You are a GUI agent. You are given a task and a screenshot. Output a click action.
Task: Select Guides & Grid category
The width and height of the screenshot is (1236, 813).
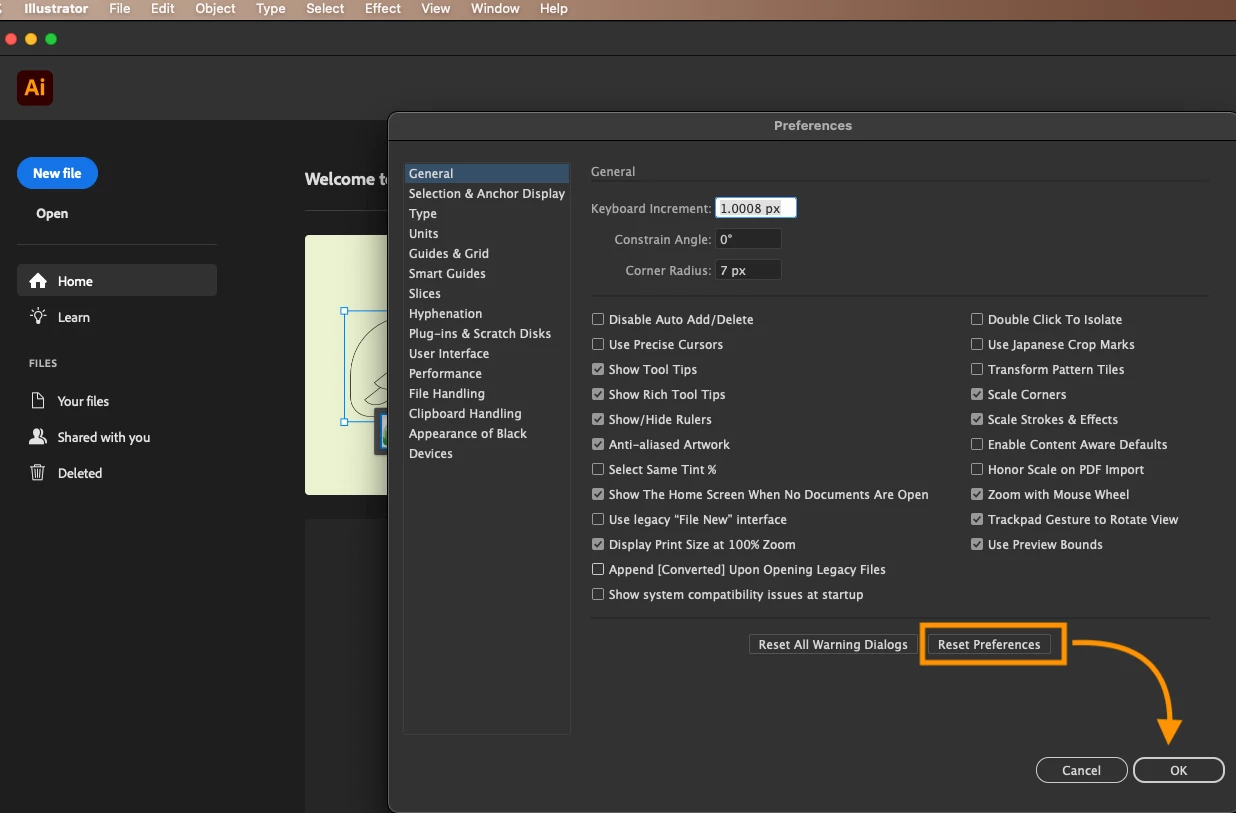click(486, 254)
